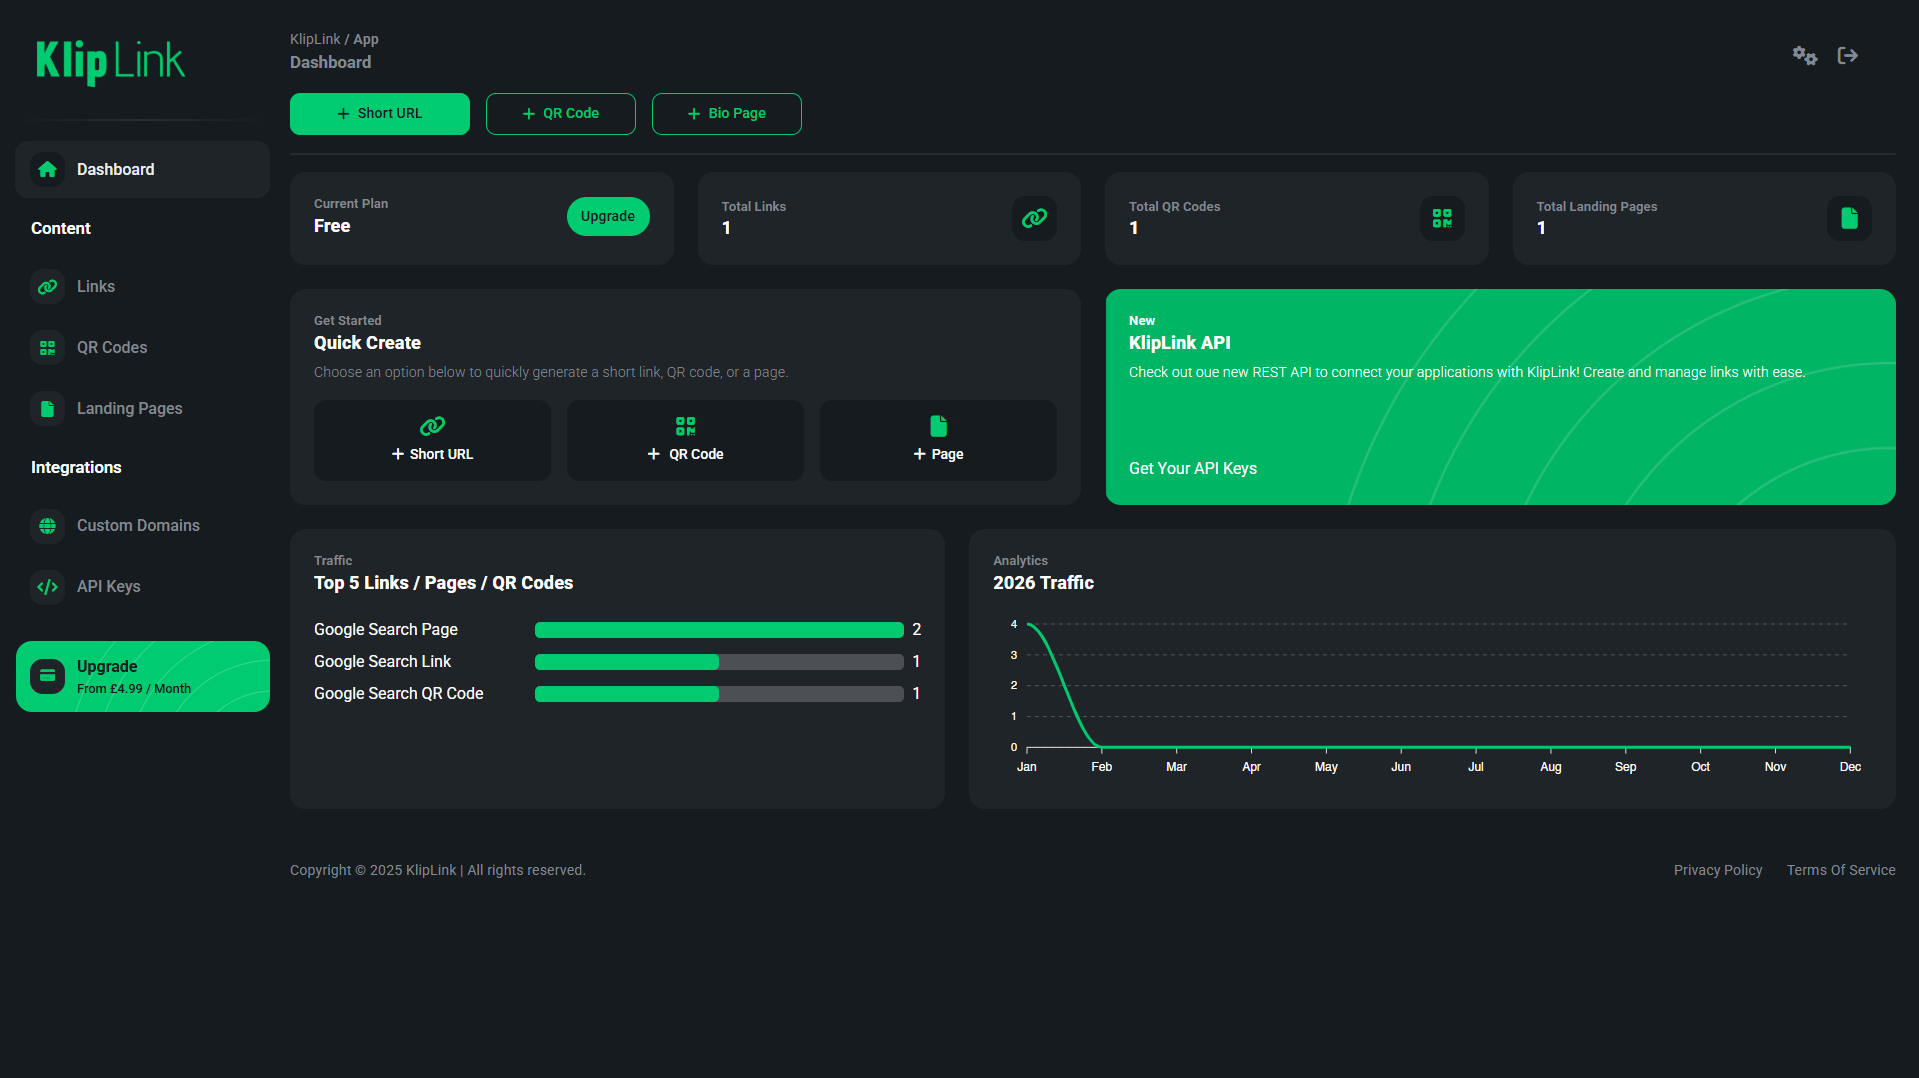Open the Links section in the sidebar
1919x1078 pixels.
click(96, 286)
